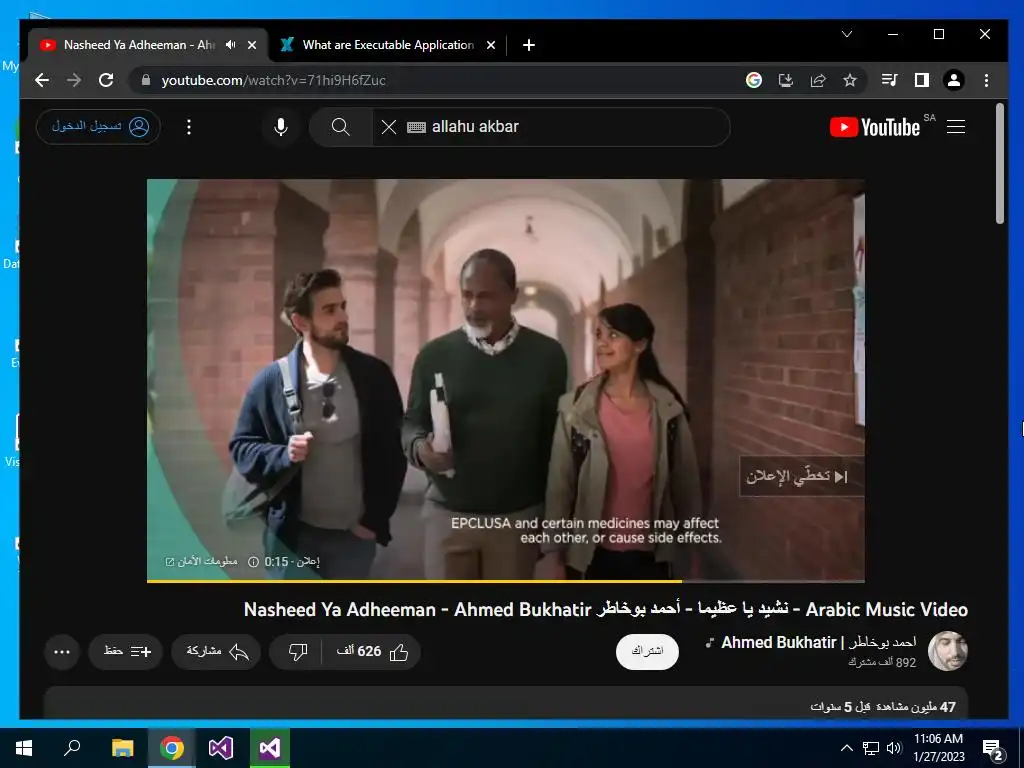Click Chrome icon in the taskbar
The image size is (1024, 768).
click(172, 748)
